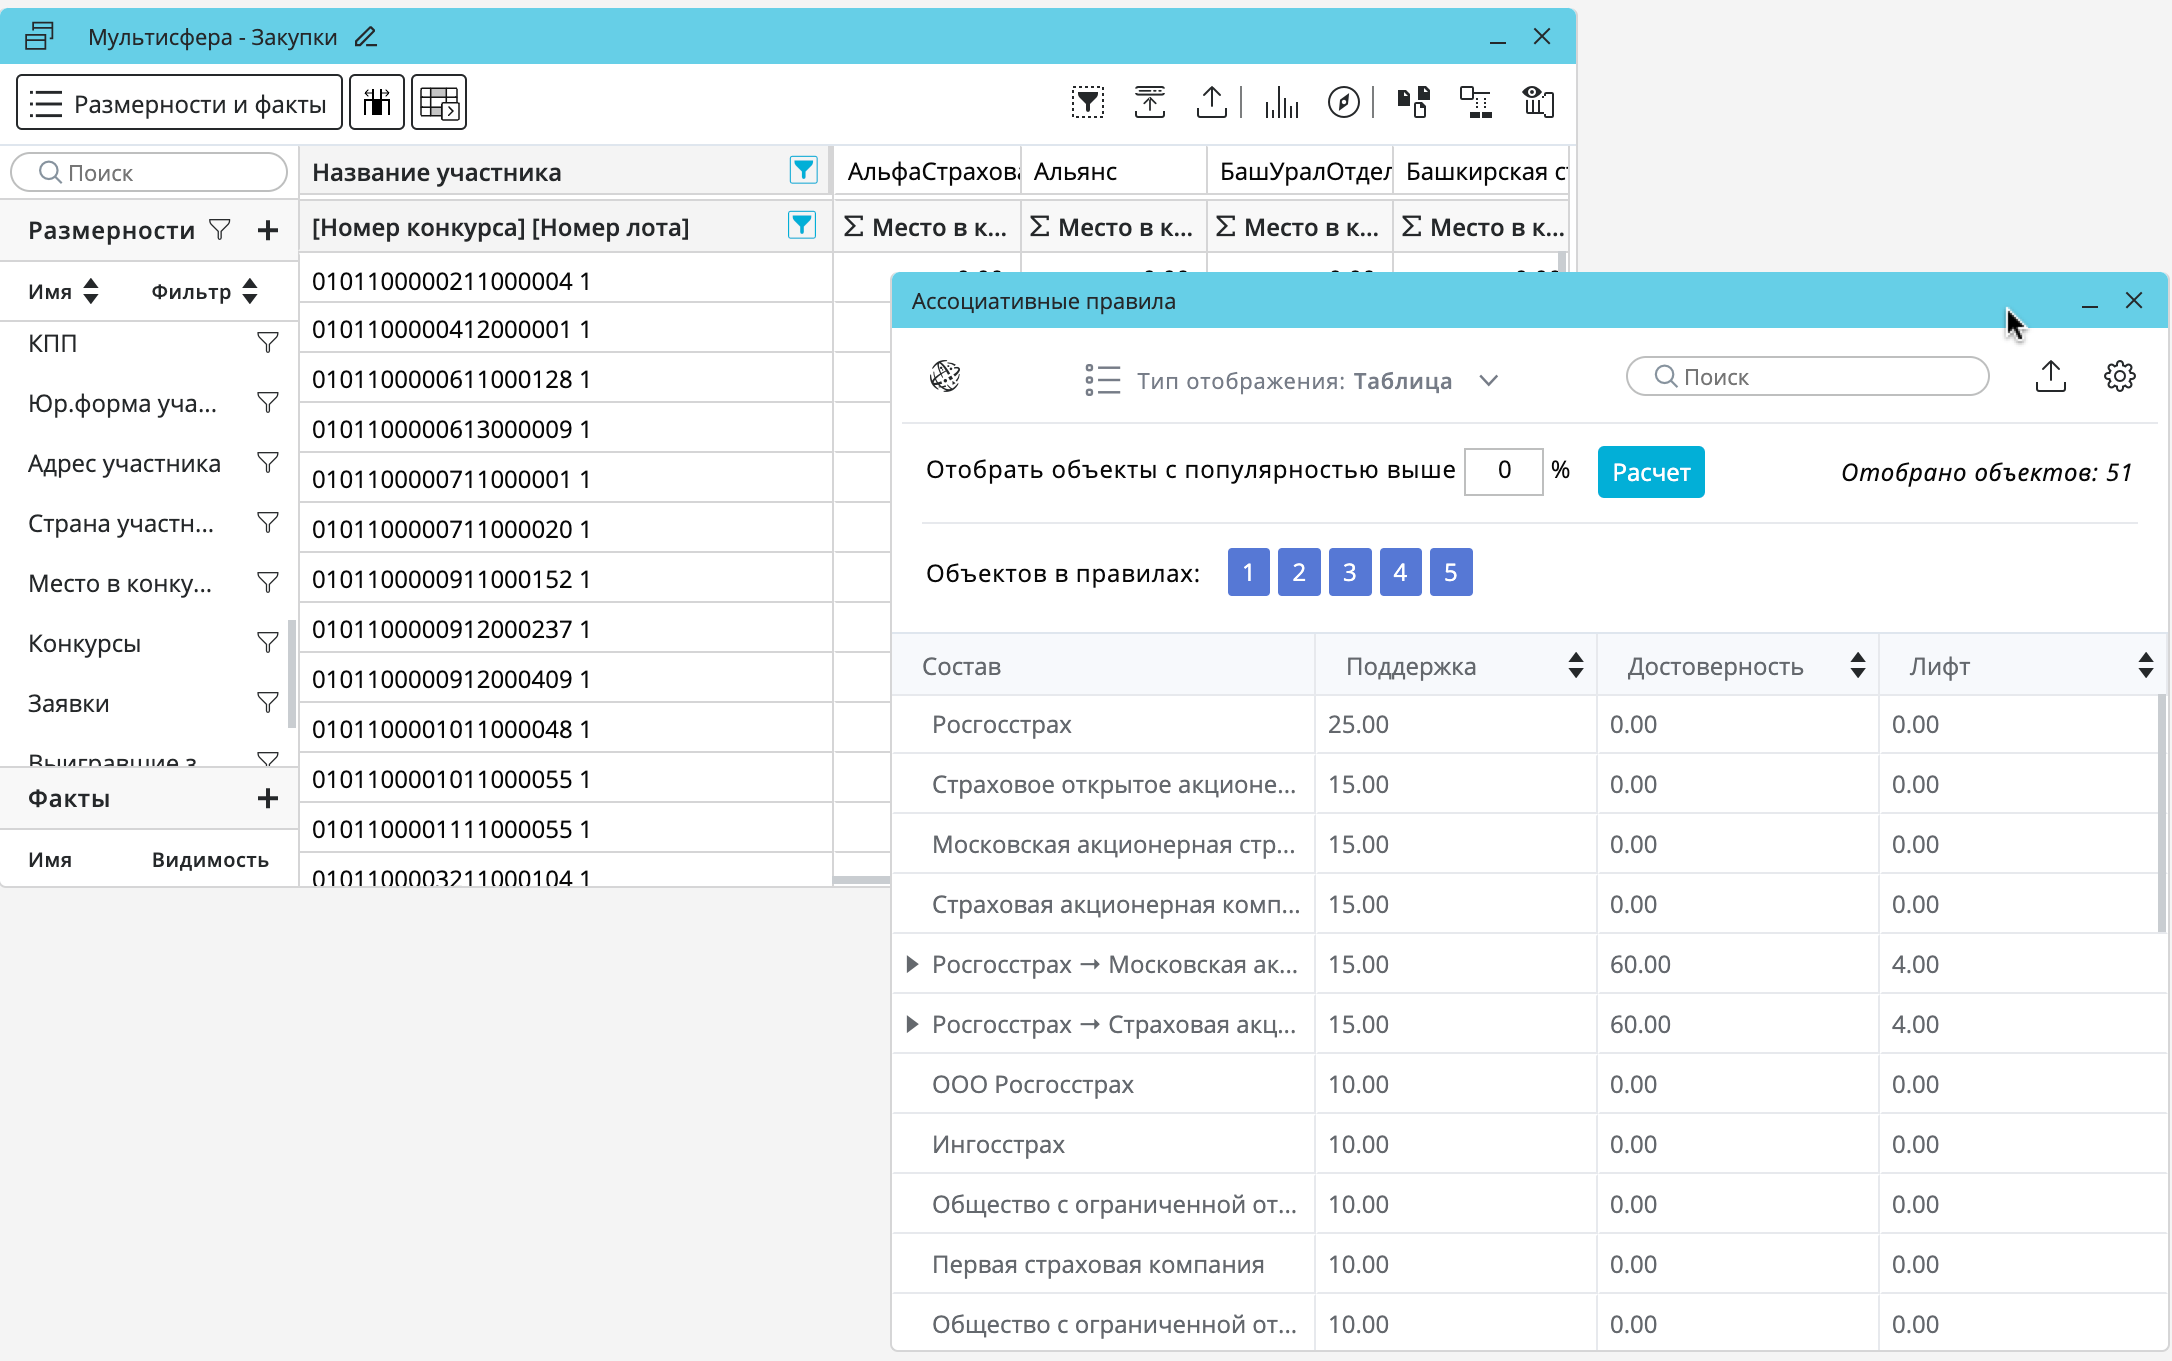
Task: Open Размерности и факты panel button
Action: point(179,103)
